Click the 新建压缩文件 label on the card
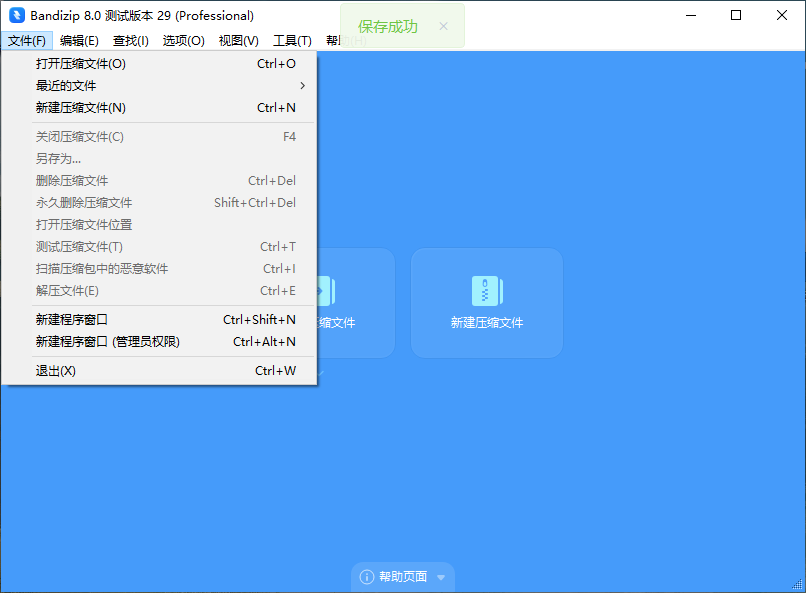 [487, 323]
